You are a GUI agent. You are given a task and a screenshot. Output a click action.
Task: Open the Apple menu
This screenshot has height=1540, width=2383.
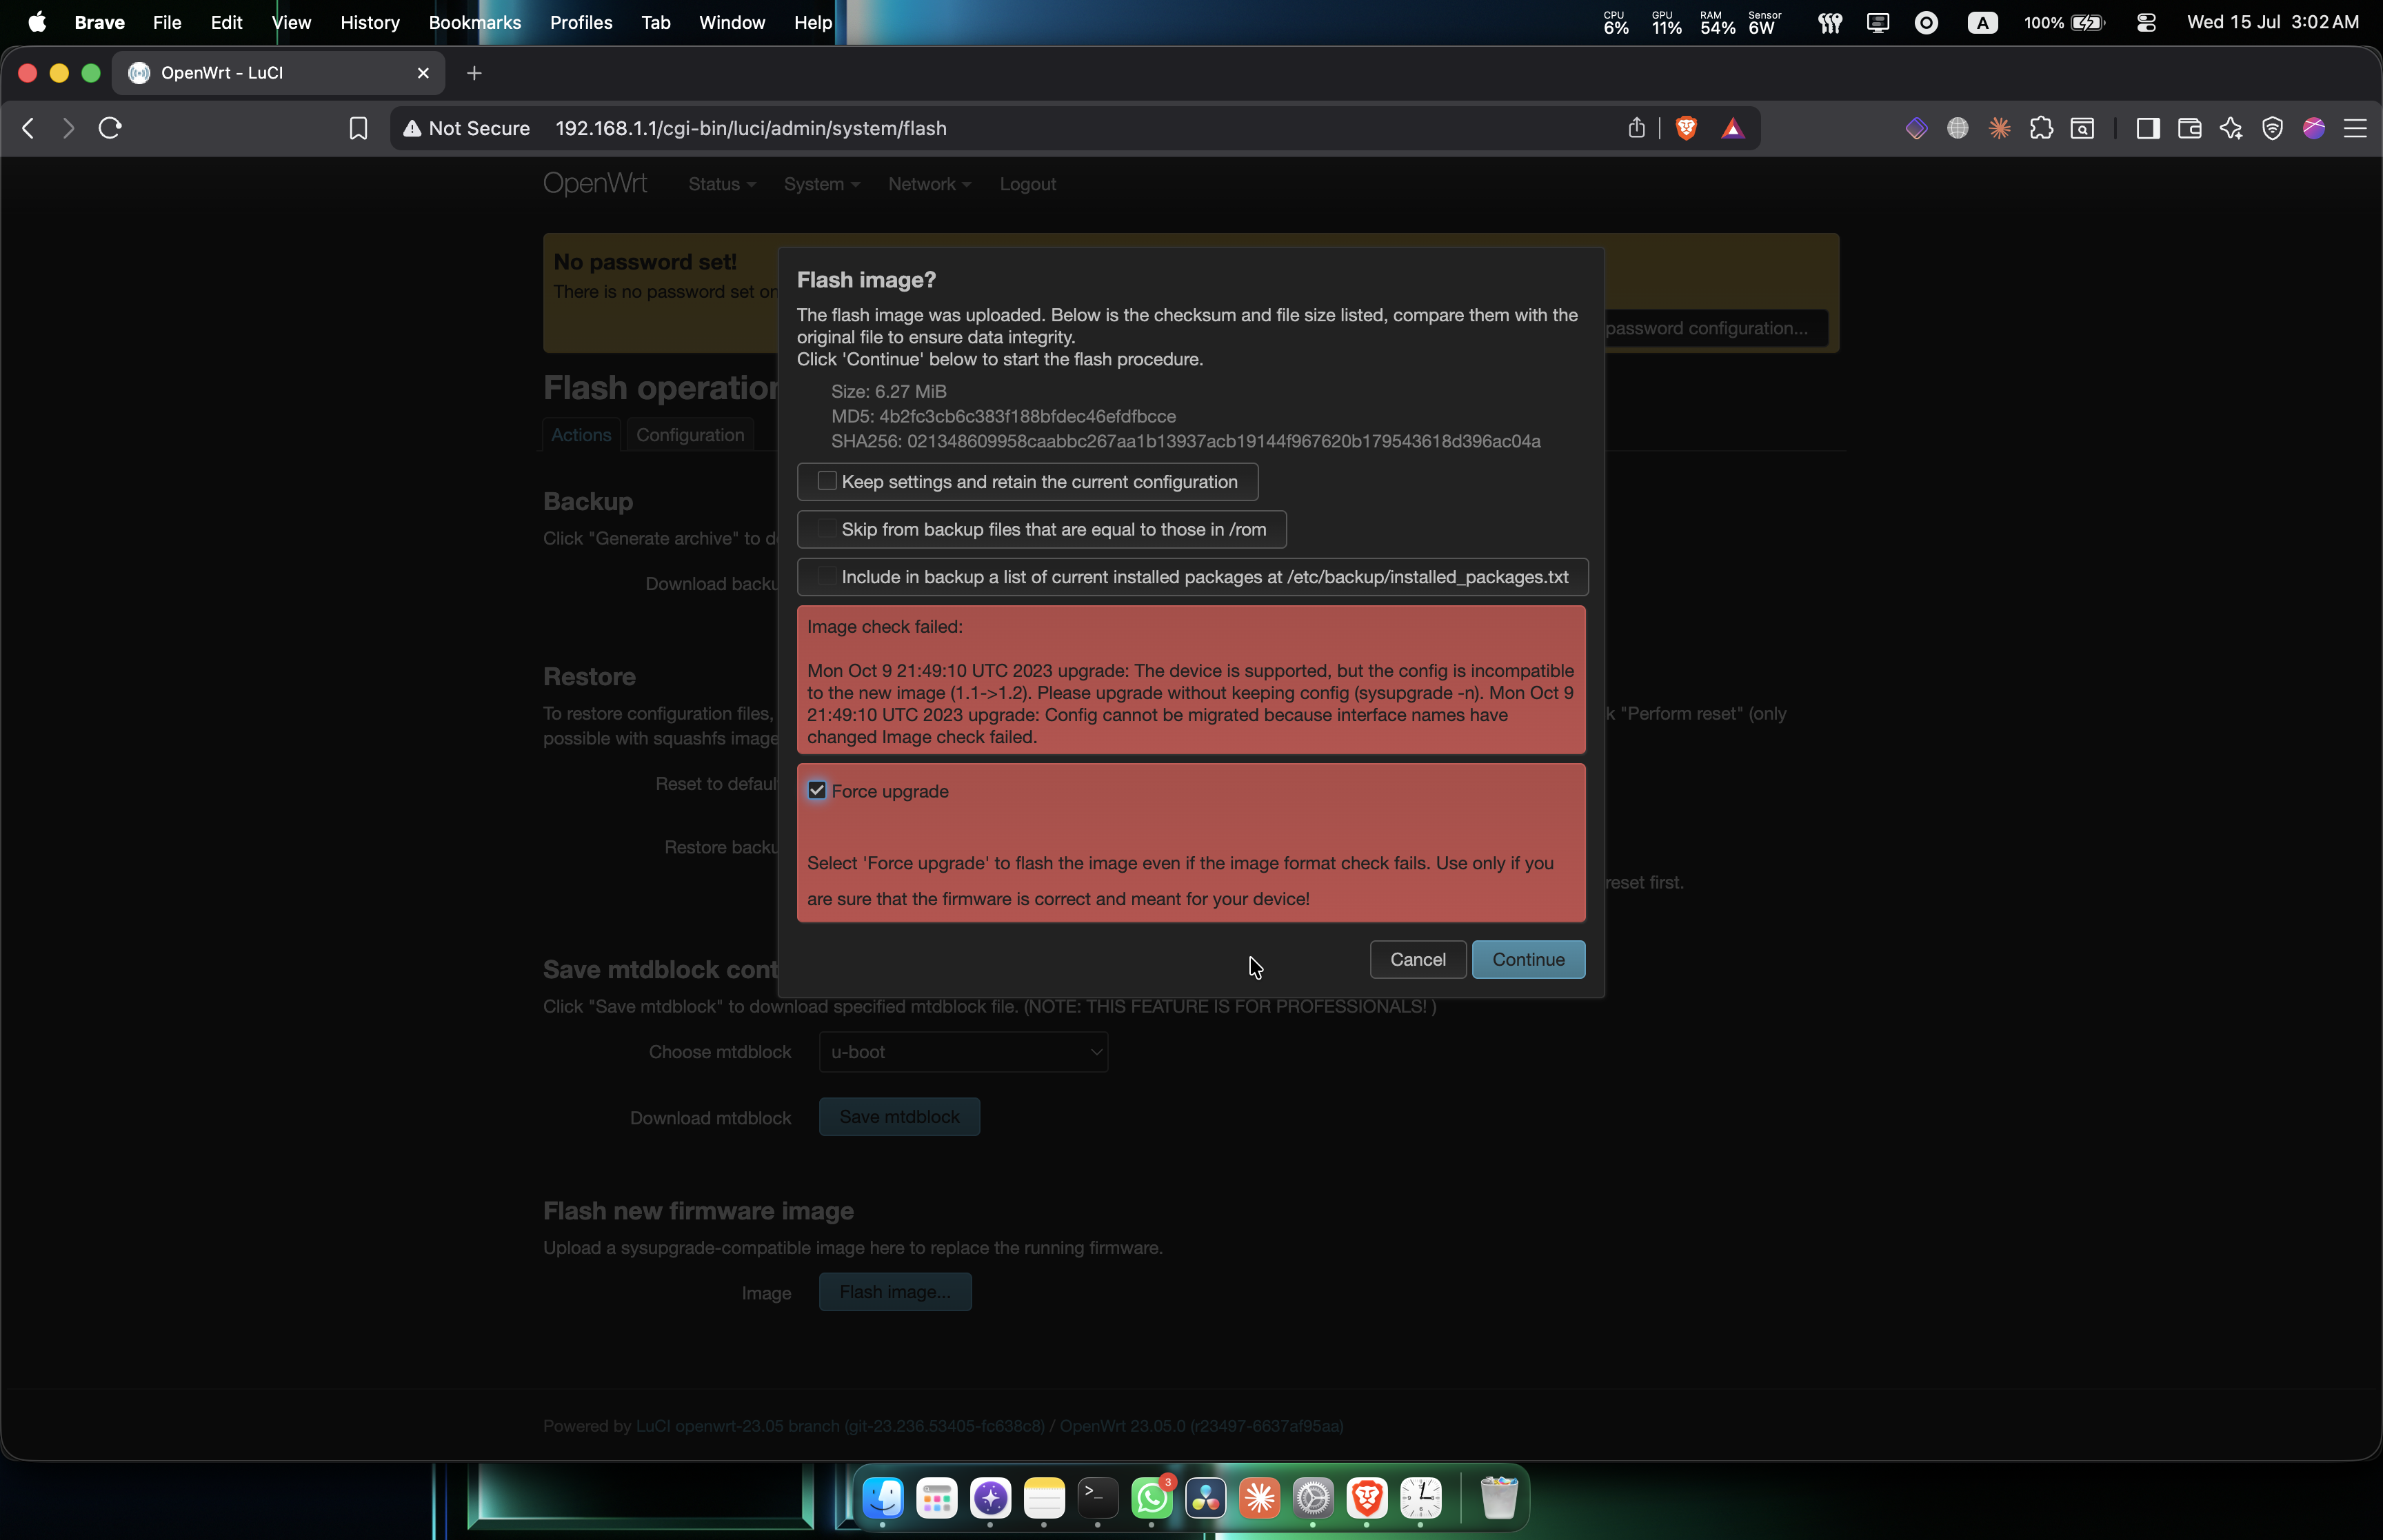point(37,22)
